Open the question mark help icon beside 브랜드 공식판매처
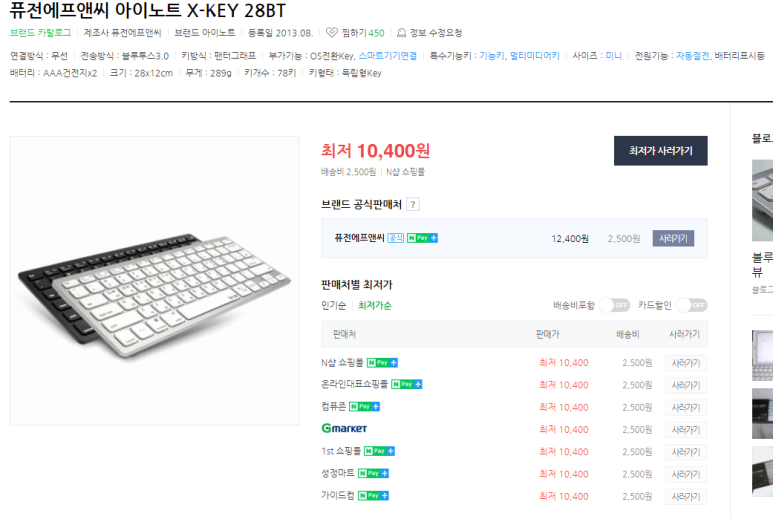 [x=413, y=205]
